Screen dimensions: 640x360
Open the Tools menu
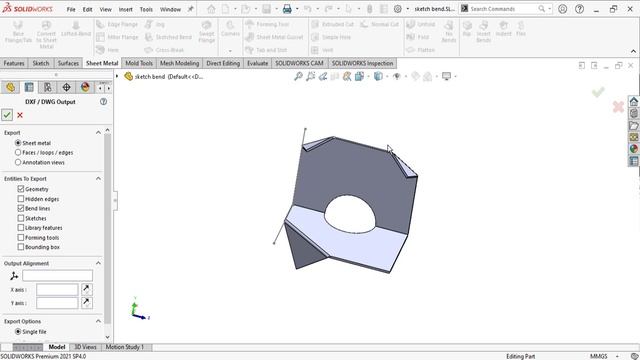(x=146, y=9)
